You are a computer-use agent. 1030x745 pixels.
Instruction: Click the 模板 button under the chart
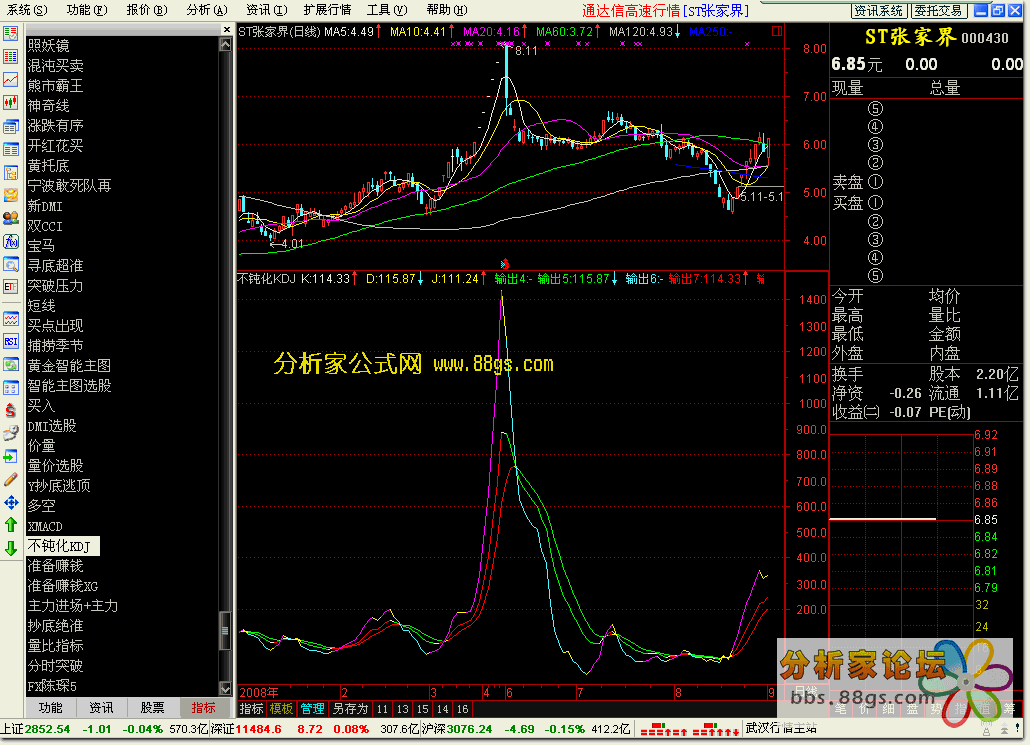click(x=281, y=709)
